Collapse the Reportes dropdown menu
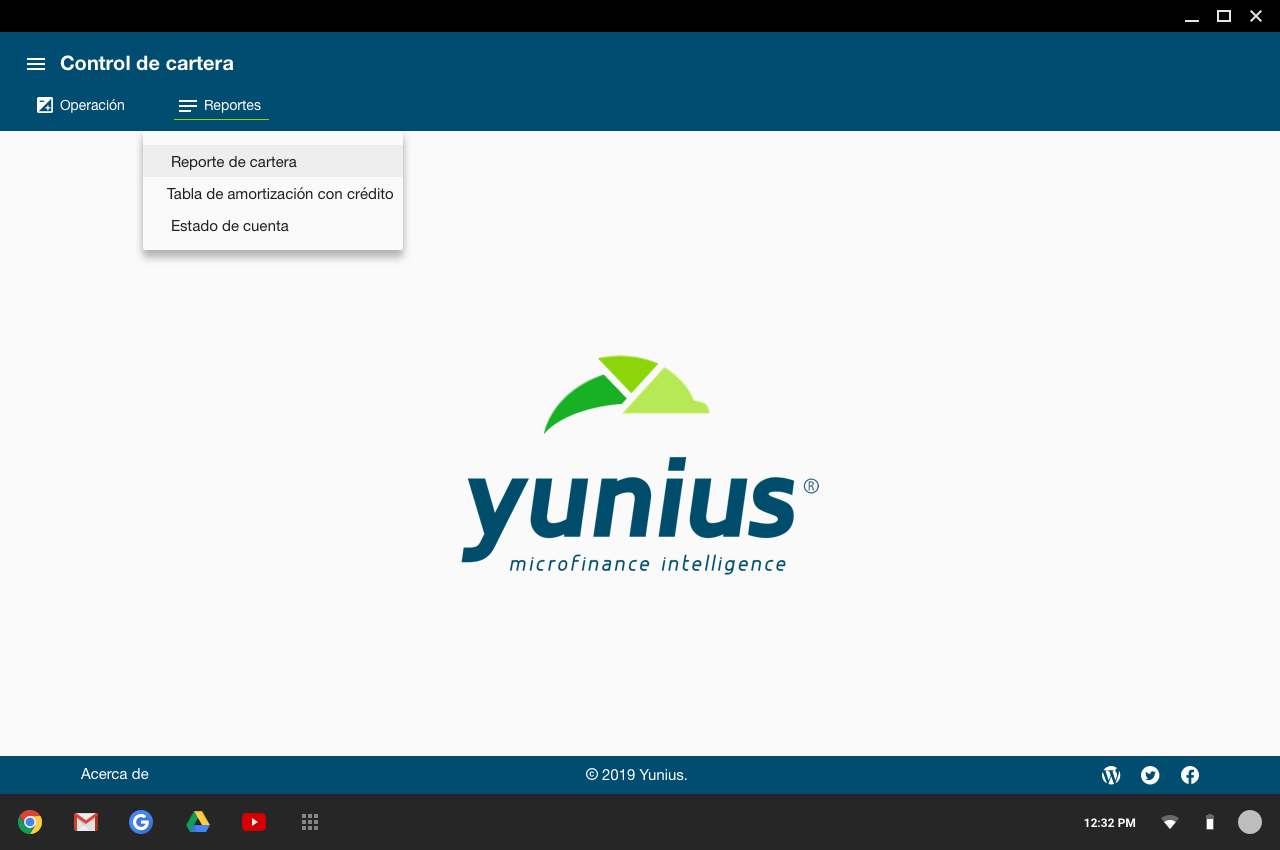1280x850 pixels. coord(221,105)
